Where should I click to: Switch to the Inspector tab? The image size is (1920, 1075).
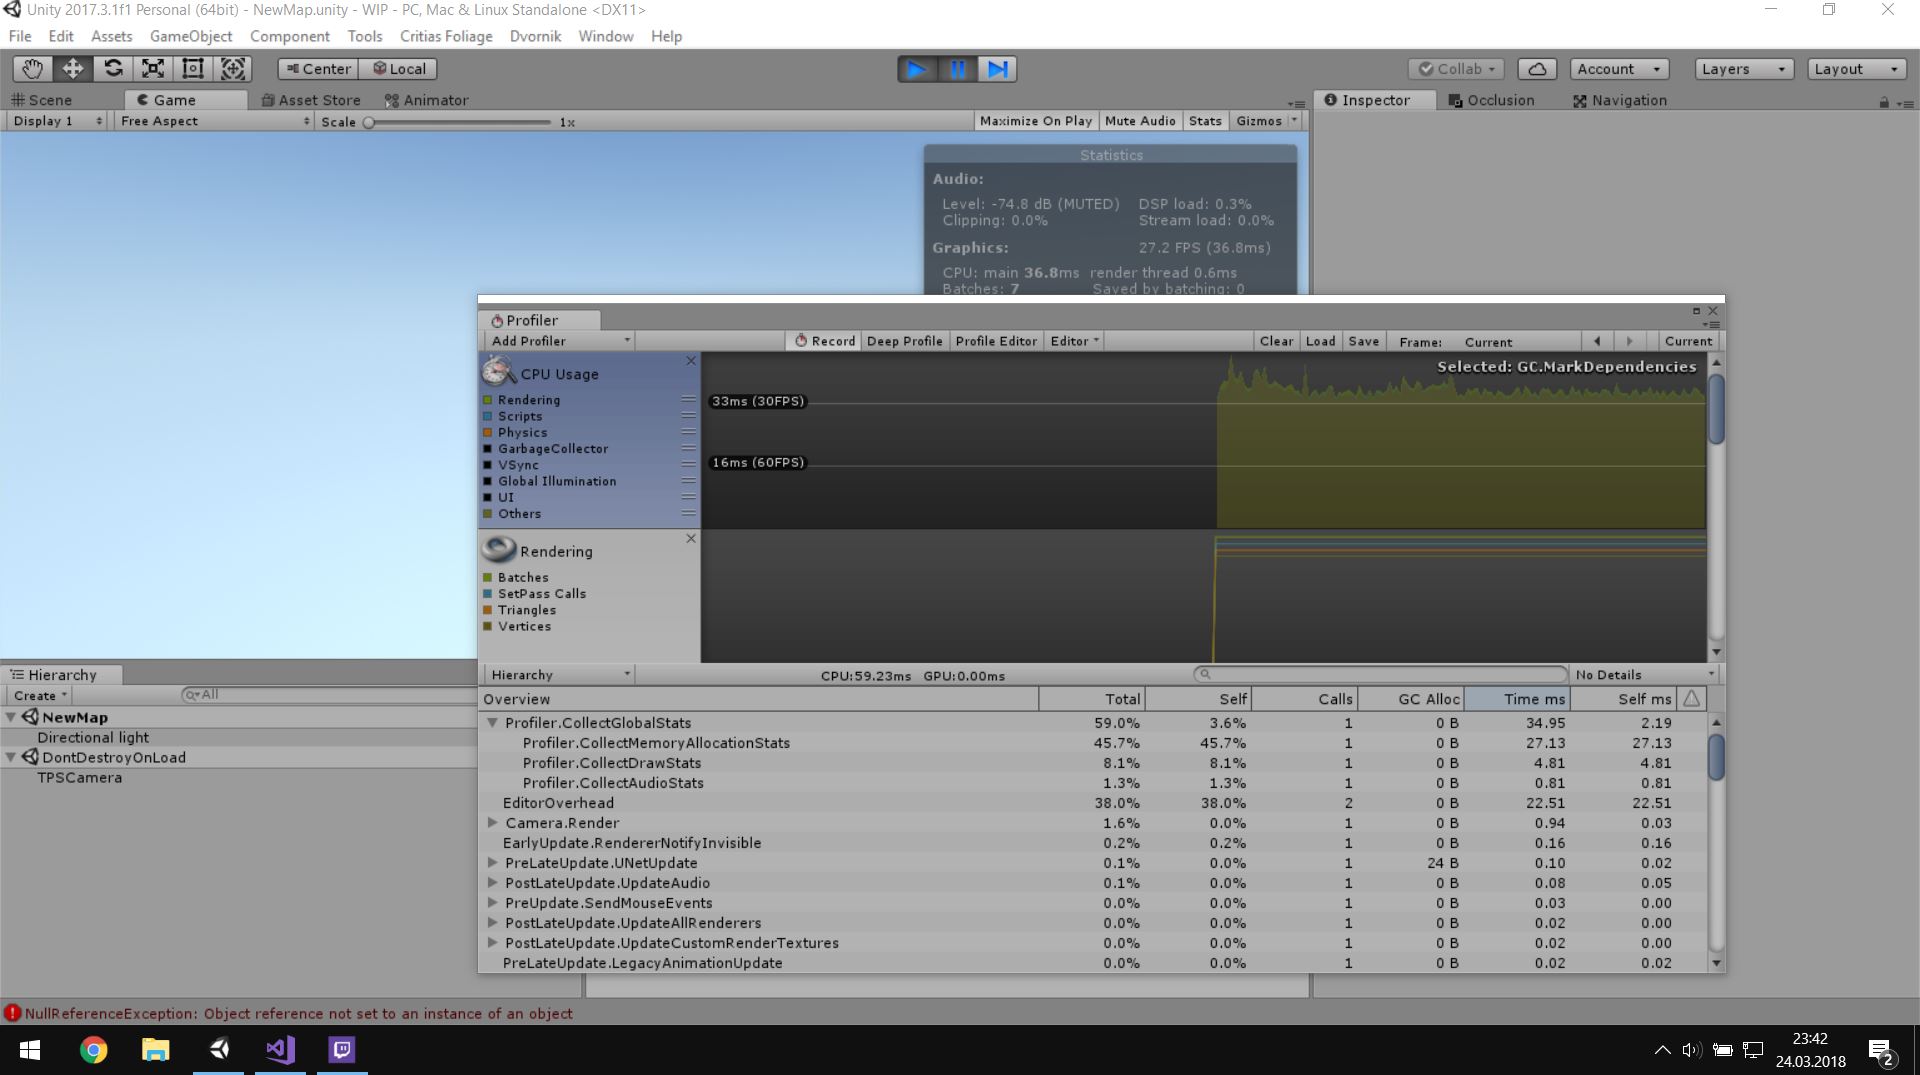[1375, 100]
